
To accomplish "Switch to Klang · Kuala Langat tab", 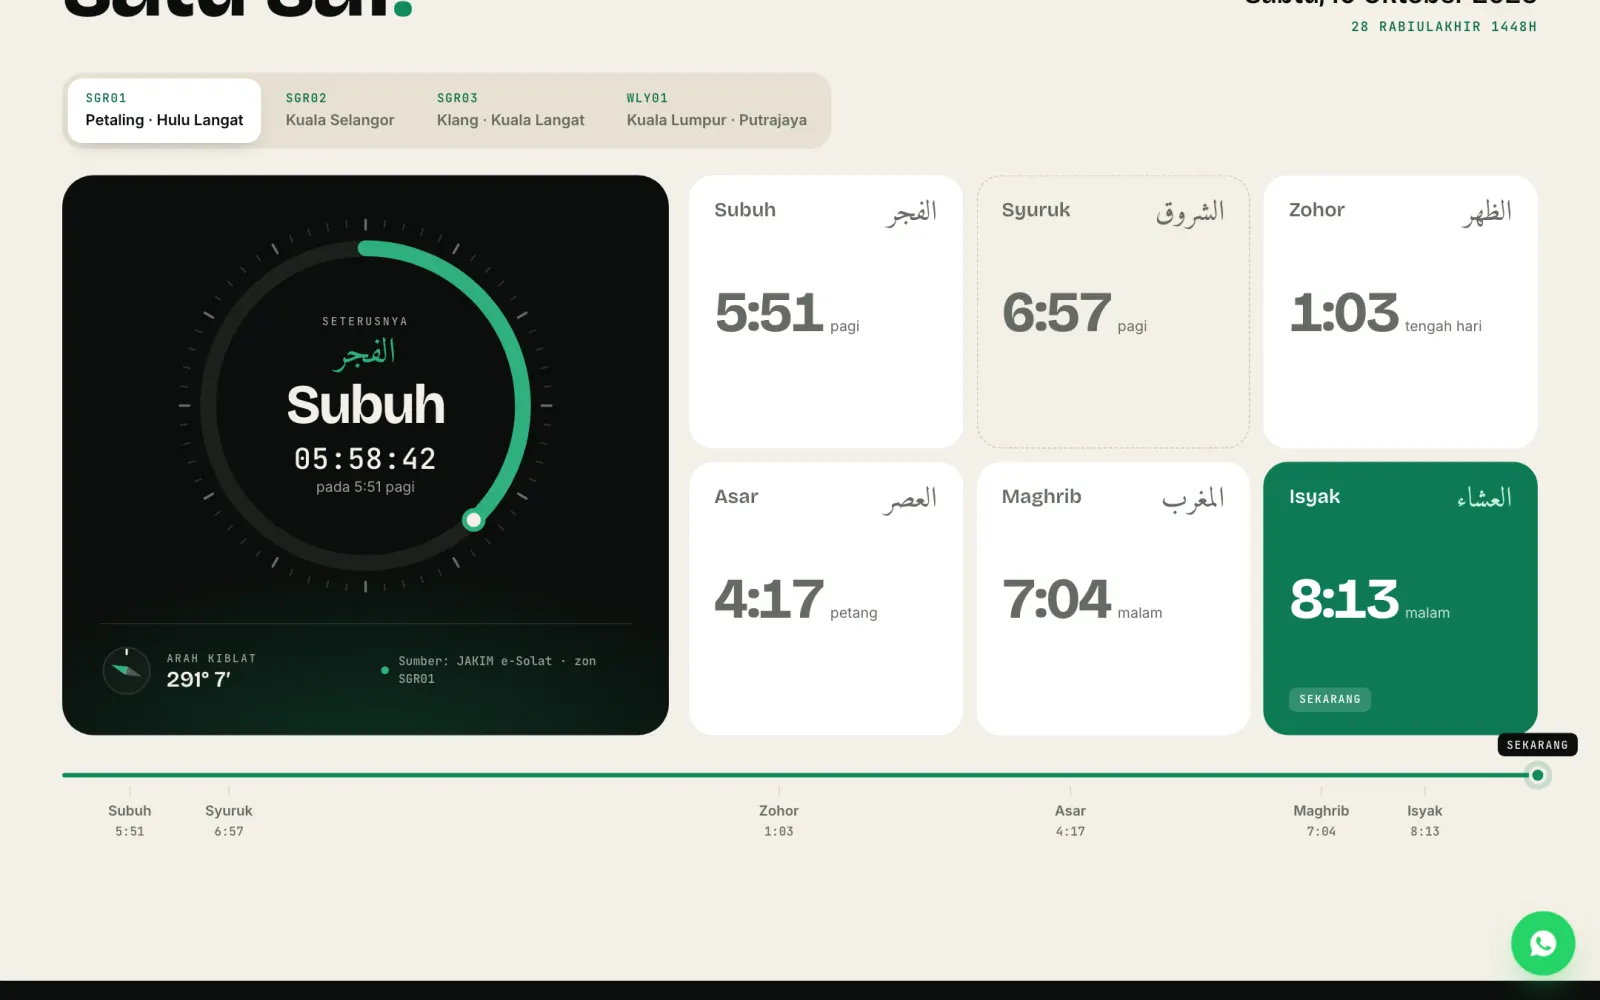I will point(511,110).
